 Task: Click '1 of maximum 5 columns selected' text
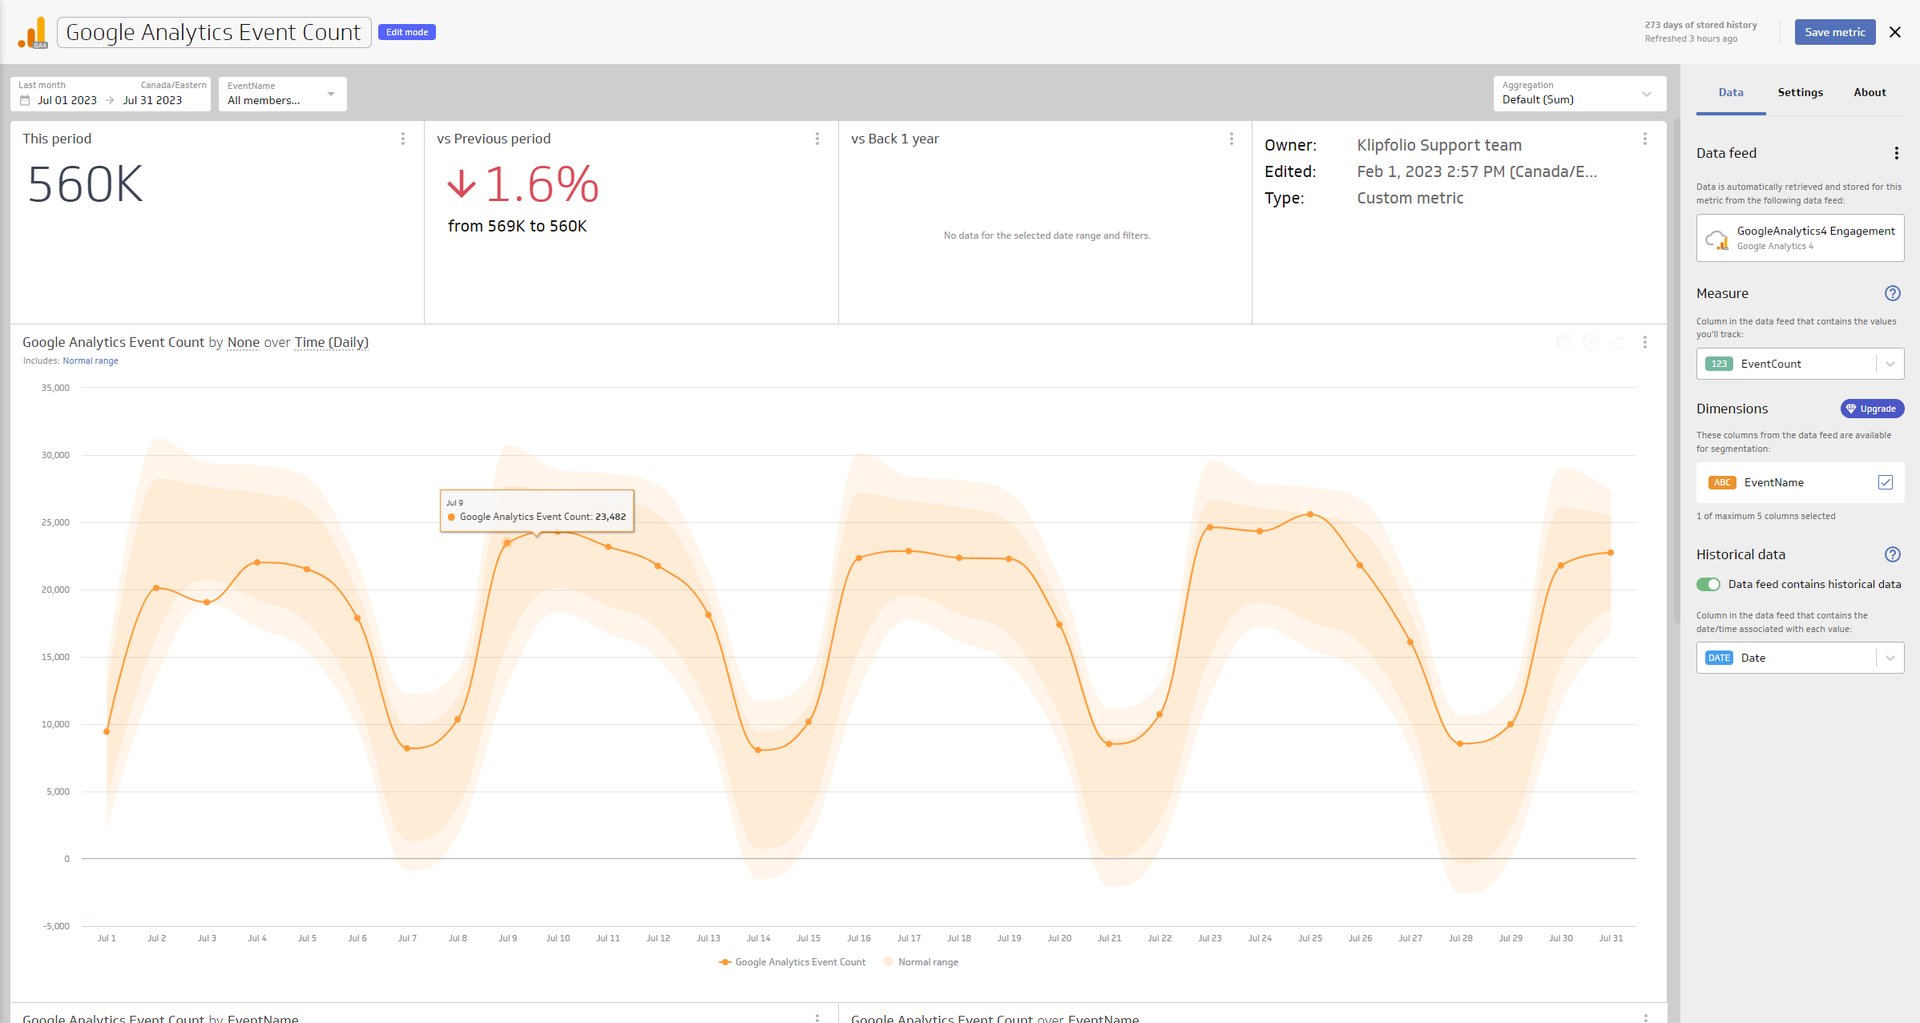click(x=1766, y=516)
